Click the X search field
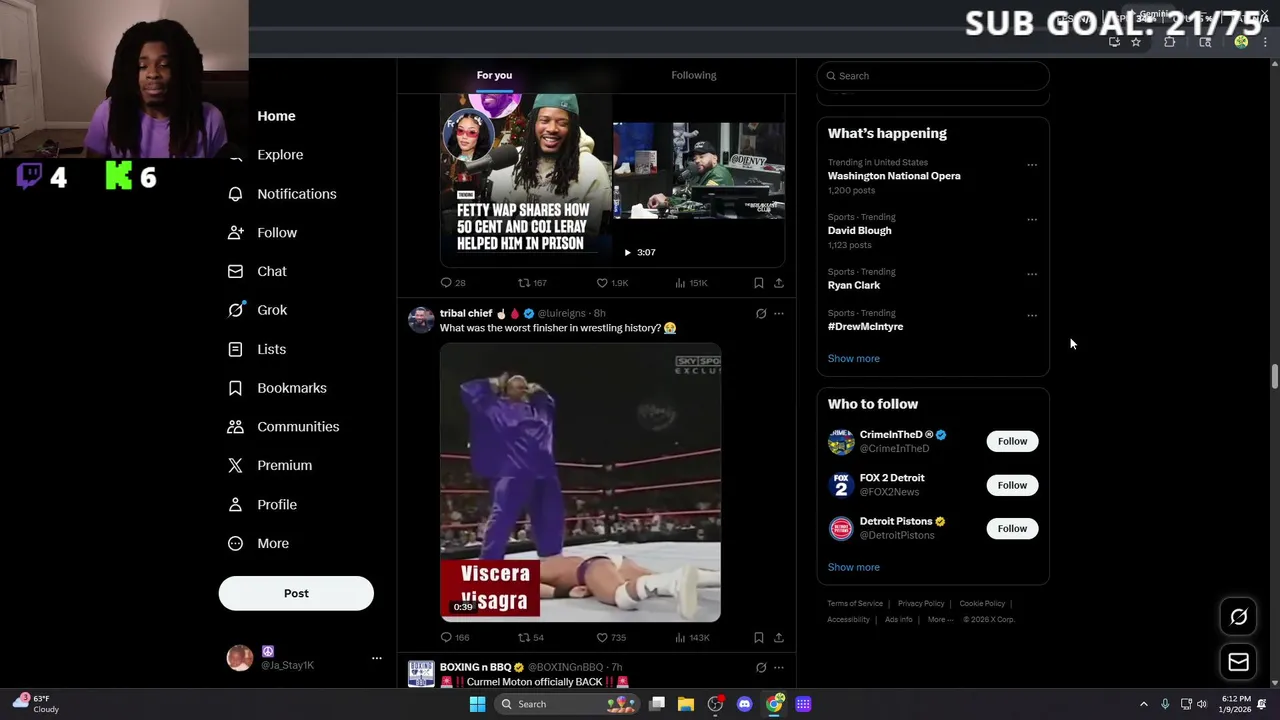 [933, 76]
